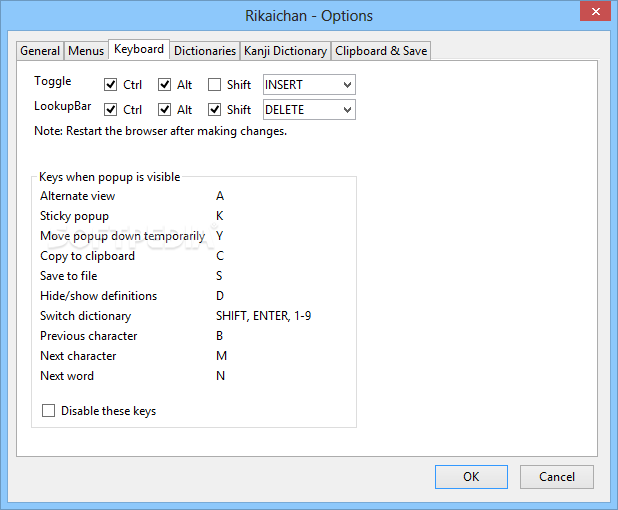Click the SHIFT, ENTER, 1-9 key text
This screenshot has width=618, height=510.
pyautogui.click(x=263, y=316)
